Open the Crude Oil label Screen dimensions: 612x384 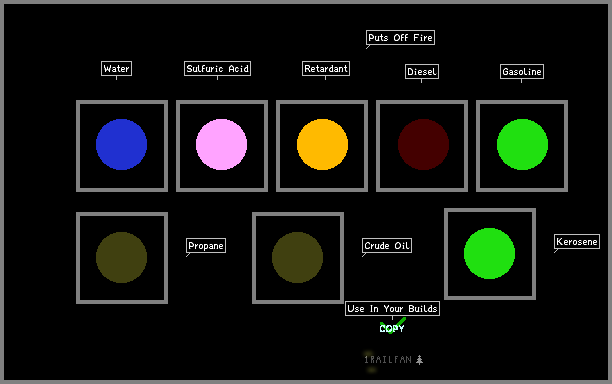(387, 246)
